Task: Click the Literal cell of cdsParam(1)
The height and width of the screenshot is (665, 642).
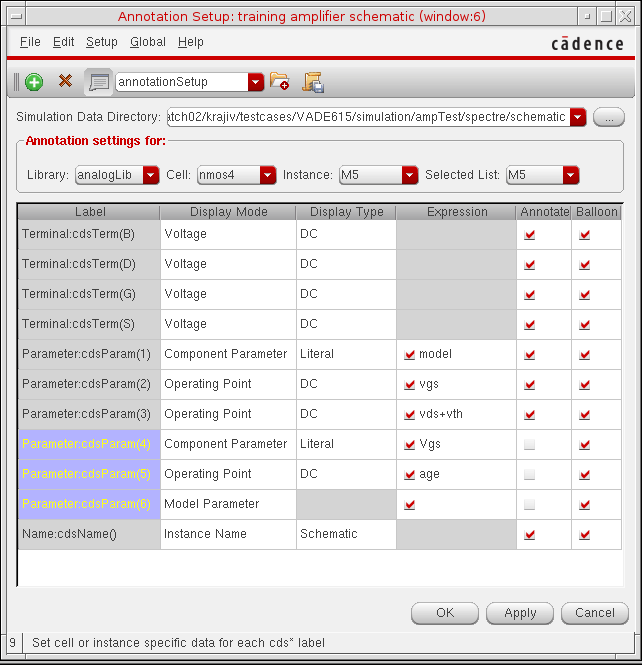Action: pyautogui.click(x=346, y=354)
